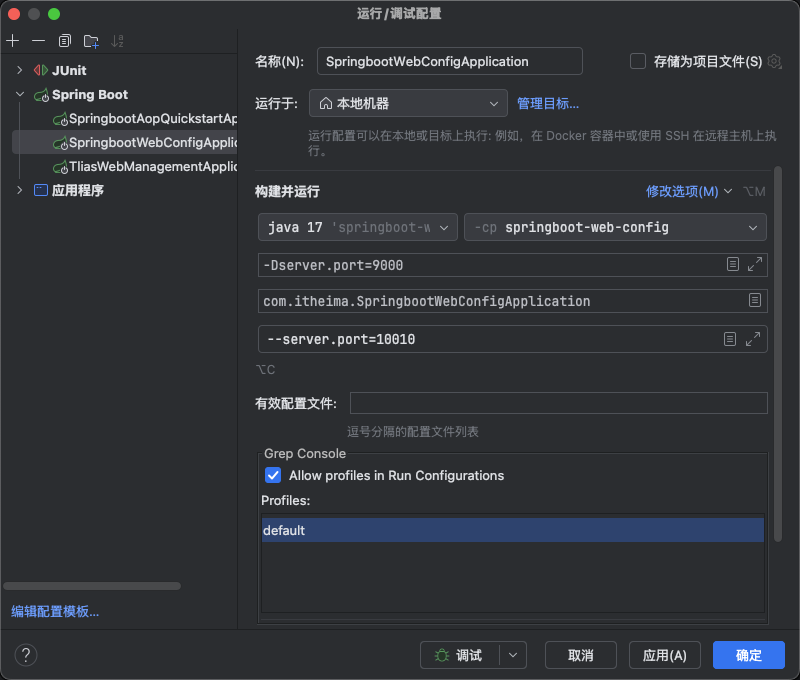This screenshot has width=800, height=680.
Task: Enable the 存储为项目文件 checkbox
Action: pos(637,61)
